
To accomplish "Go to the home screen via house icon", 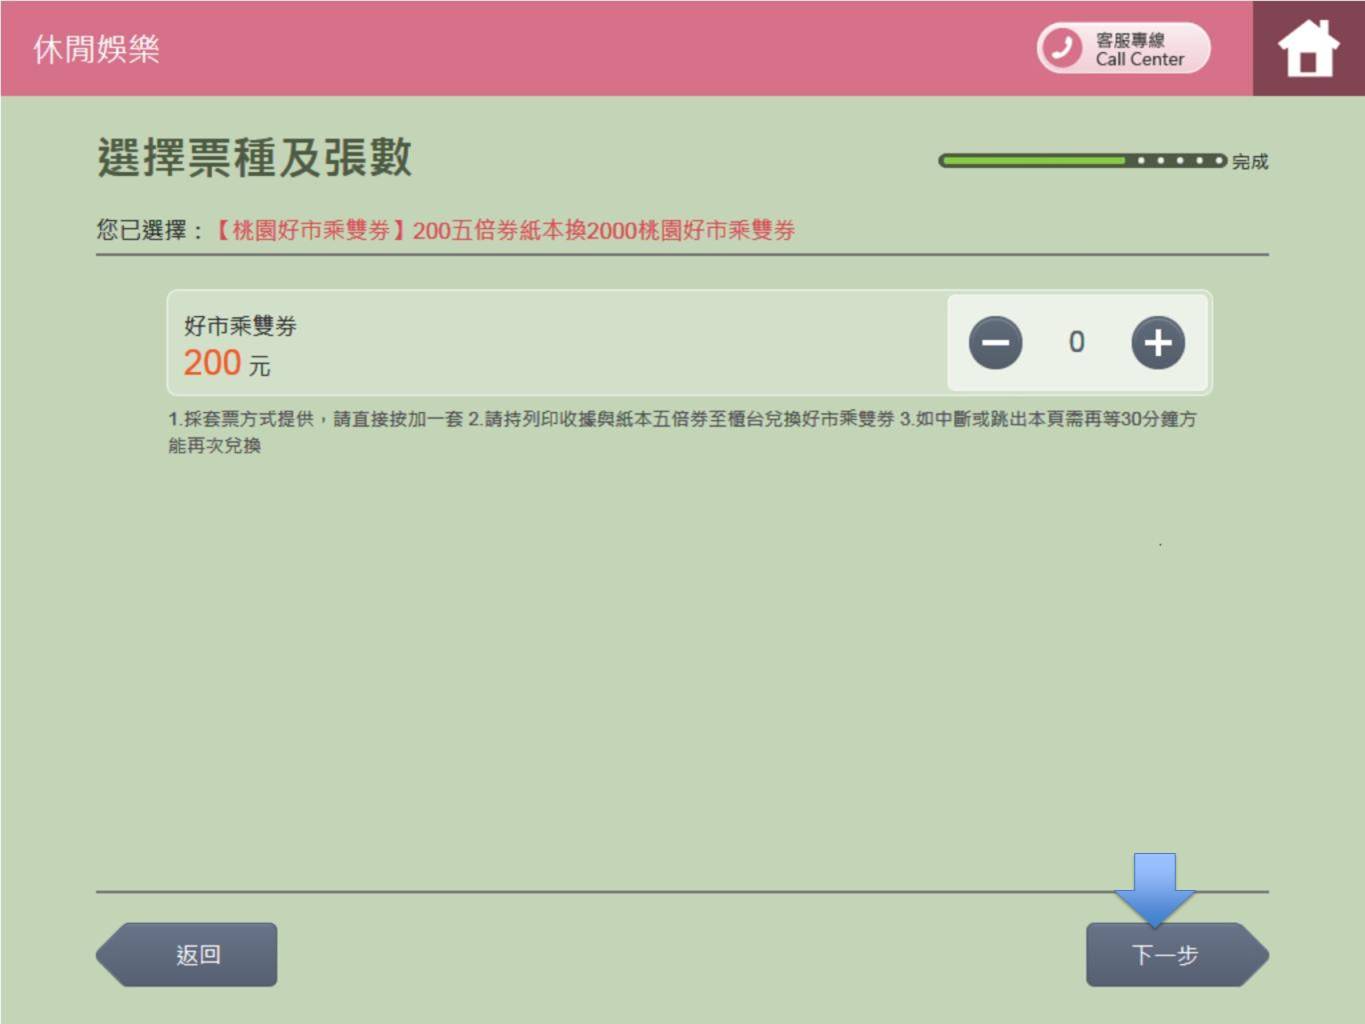I will pos(1308,48).
